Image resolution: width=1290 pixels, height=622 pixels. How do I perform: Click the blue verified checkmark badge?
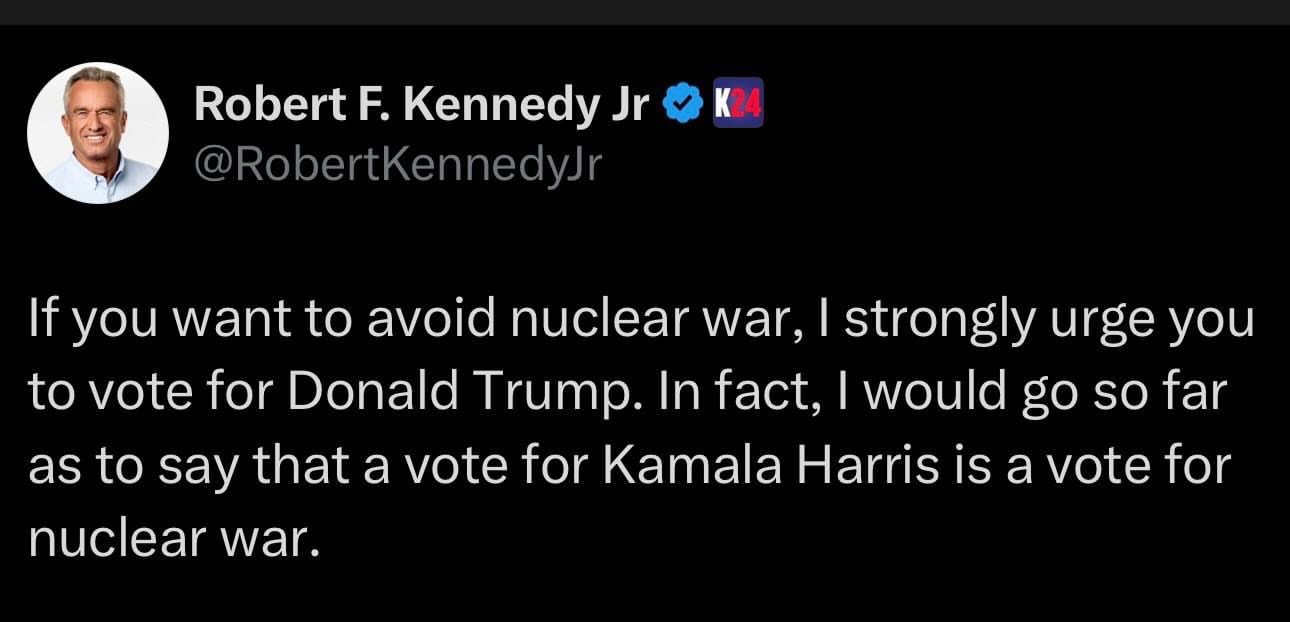tap(683, 103)
